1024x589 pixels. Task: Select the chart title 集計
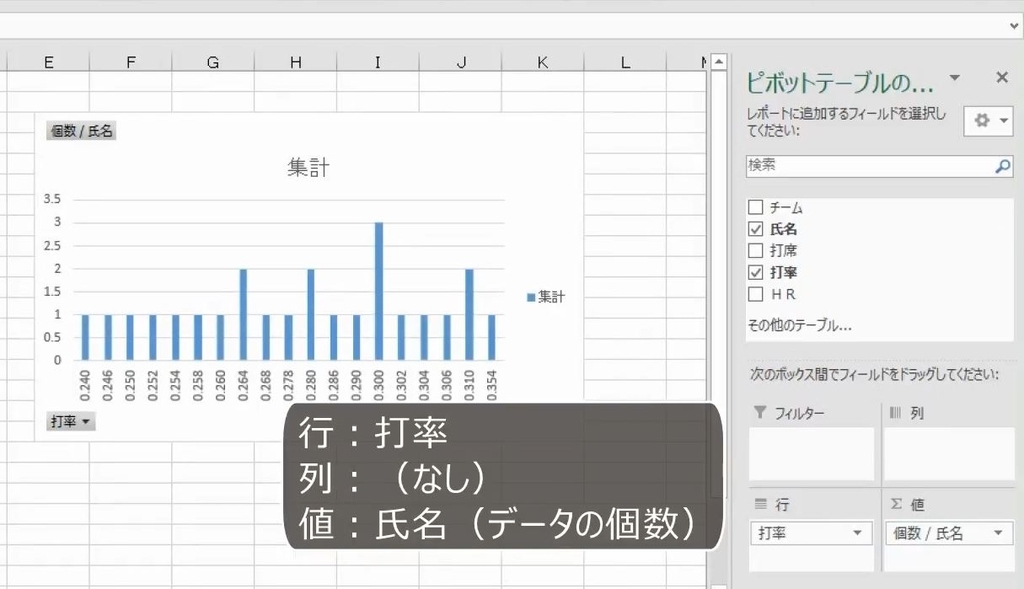tap(308, 168)
